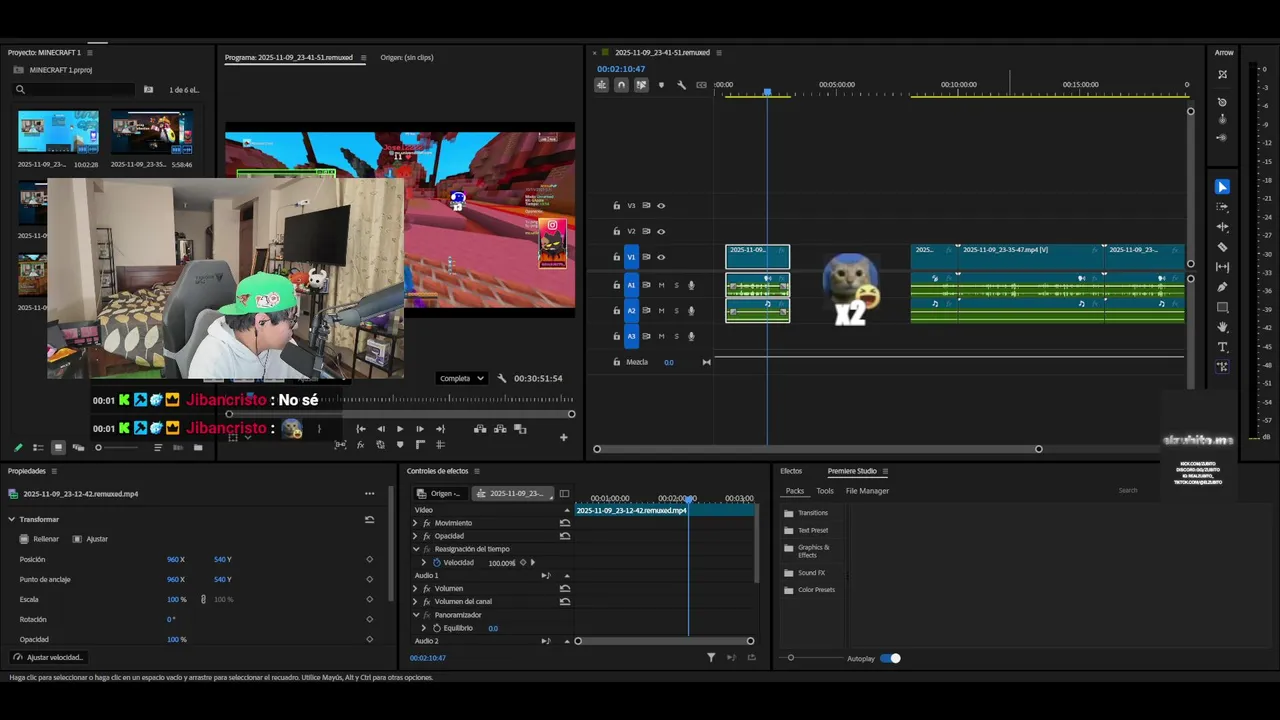Expand Volumen del canal

click(416, 602)
